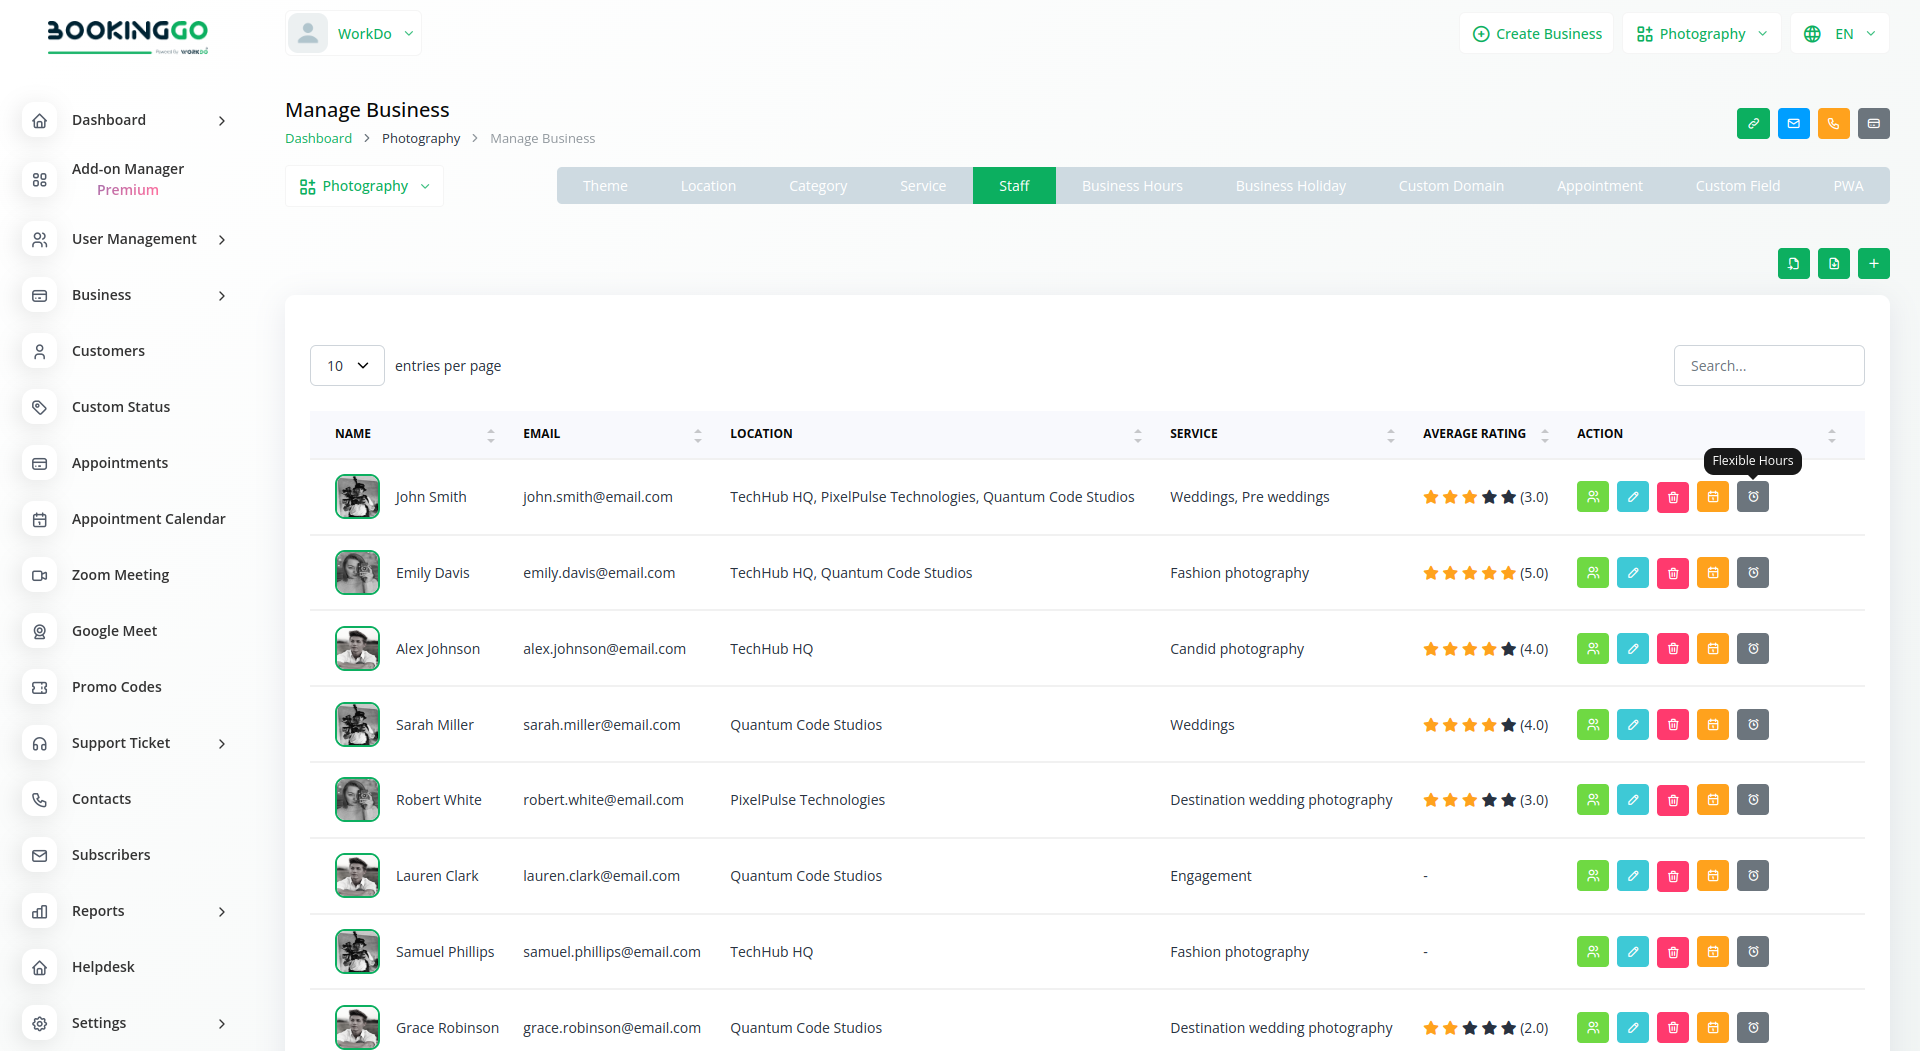
Task: Open Appointment Calendar in the sidebar
Action: pyautogui.click(x=148, y=519)
